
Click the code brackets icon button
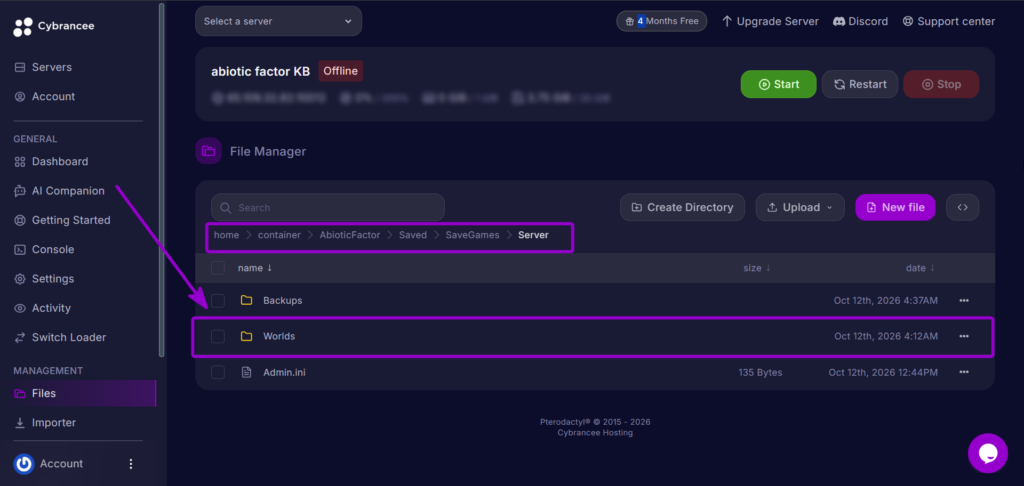(x=963, y=208)
